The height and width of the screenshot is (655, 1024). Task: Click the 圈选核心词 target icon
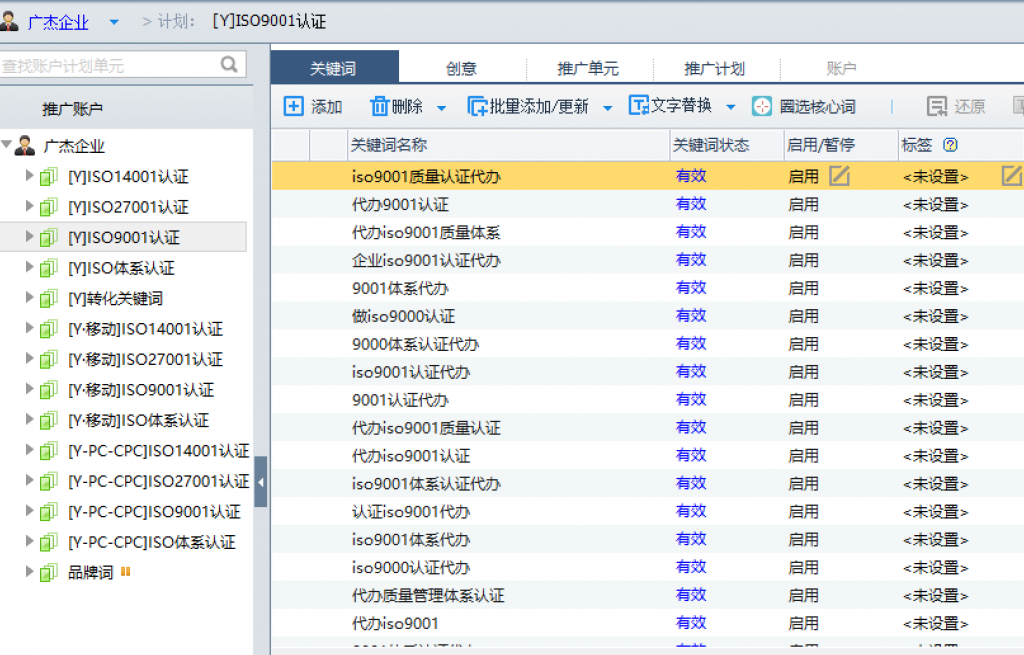point(762,106)
